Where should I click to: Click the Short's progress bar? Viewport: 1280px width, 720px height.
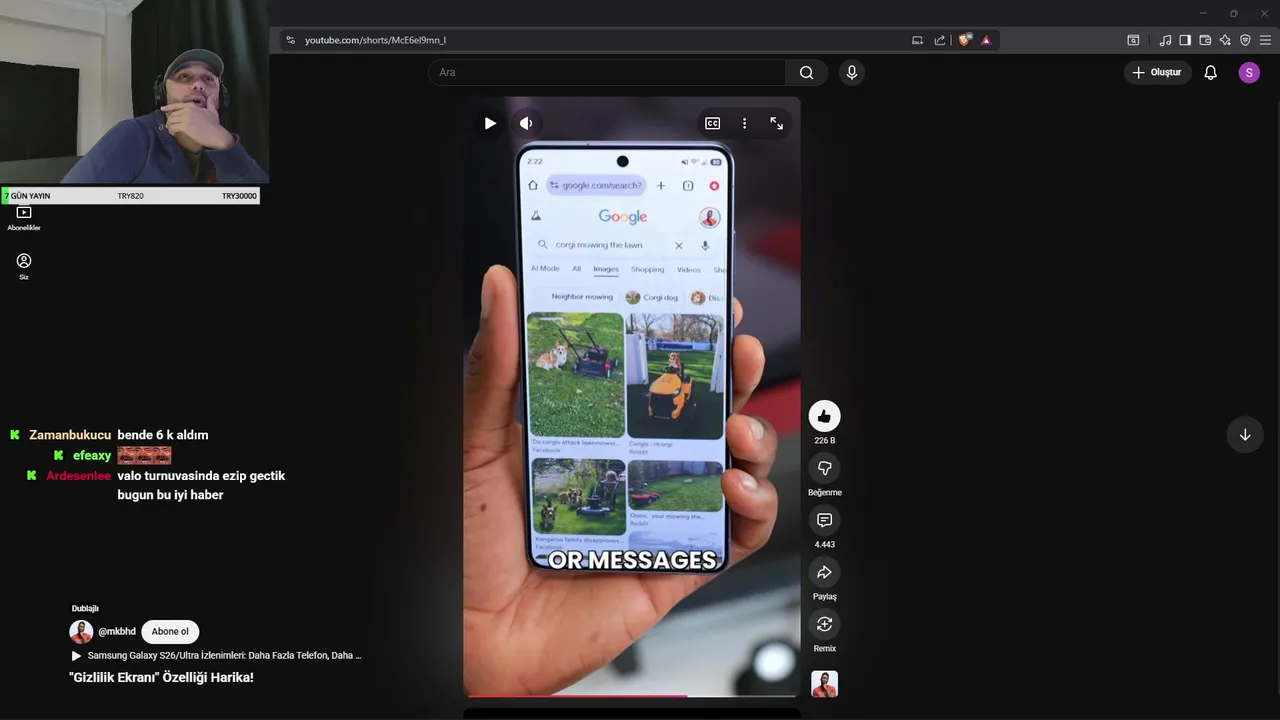coord(631,695)
